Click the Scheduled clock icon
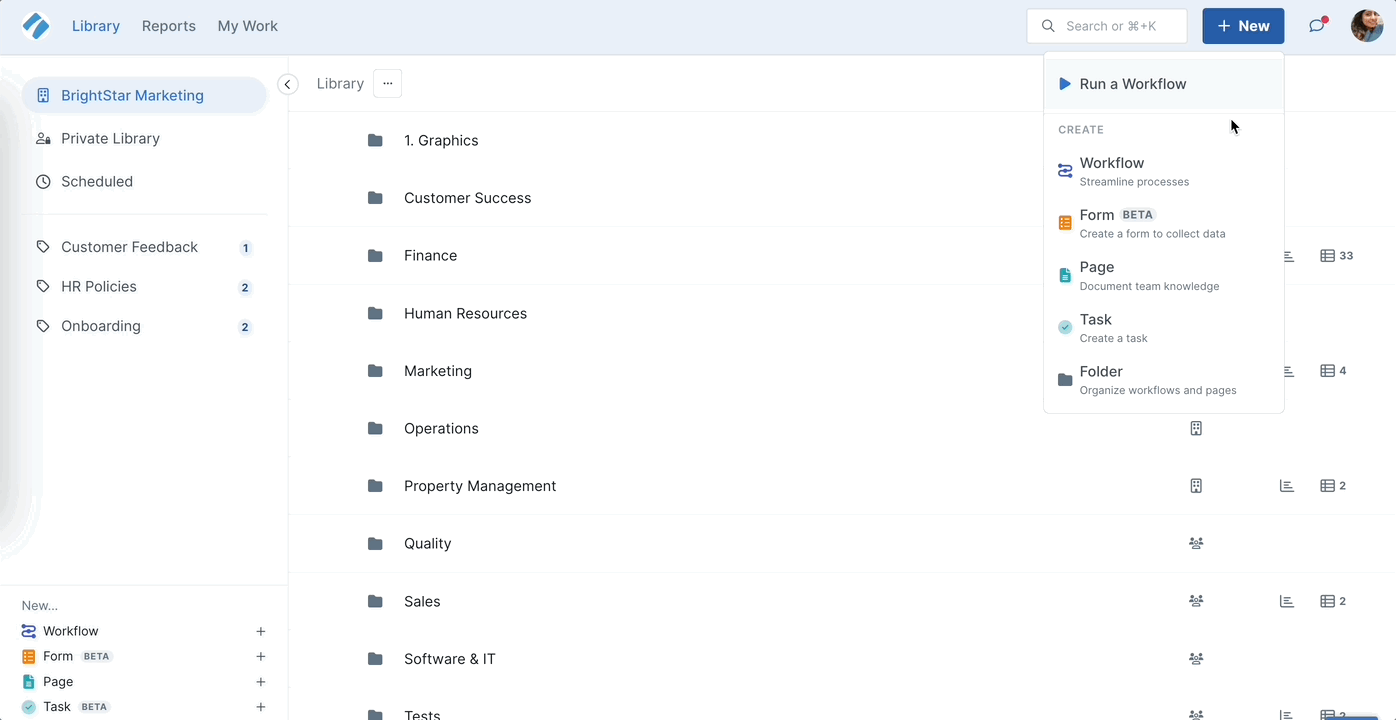 click(x=43, y=181)
